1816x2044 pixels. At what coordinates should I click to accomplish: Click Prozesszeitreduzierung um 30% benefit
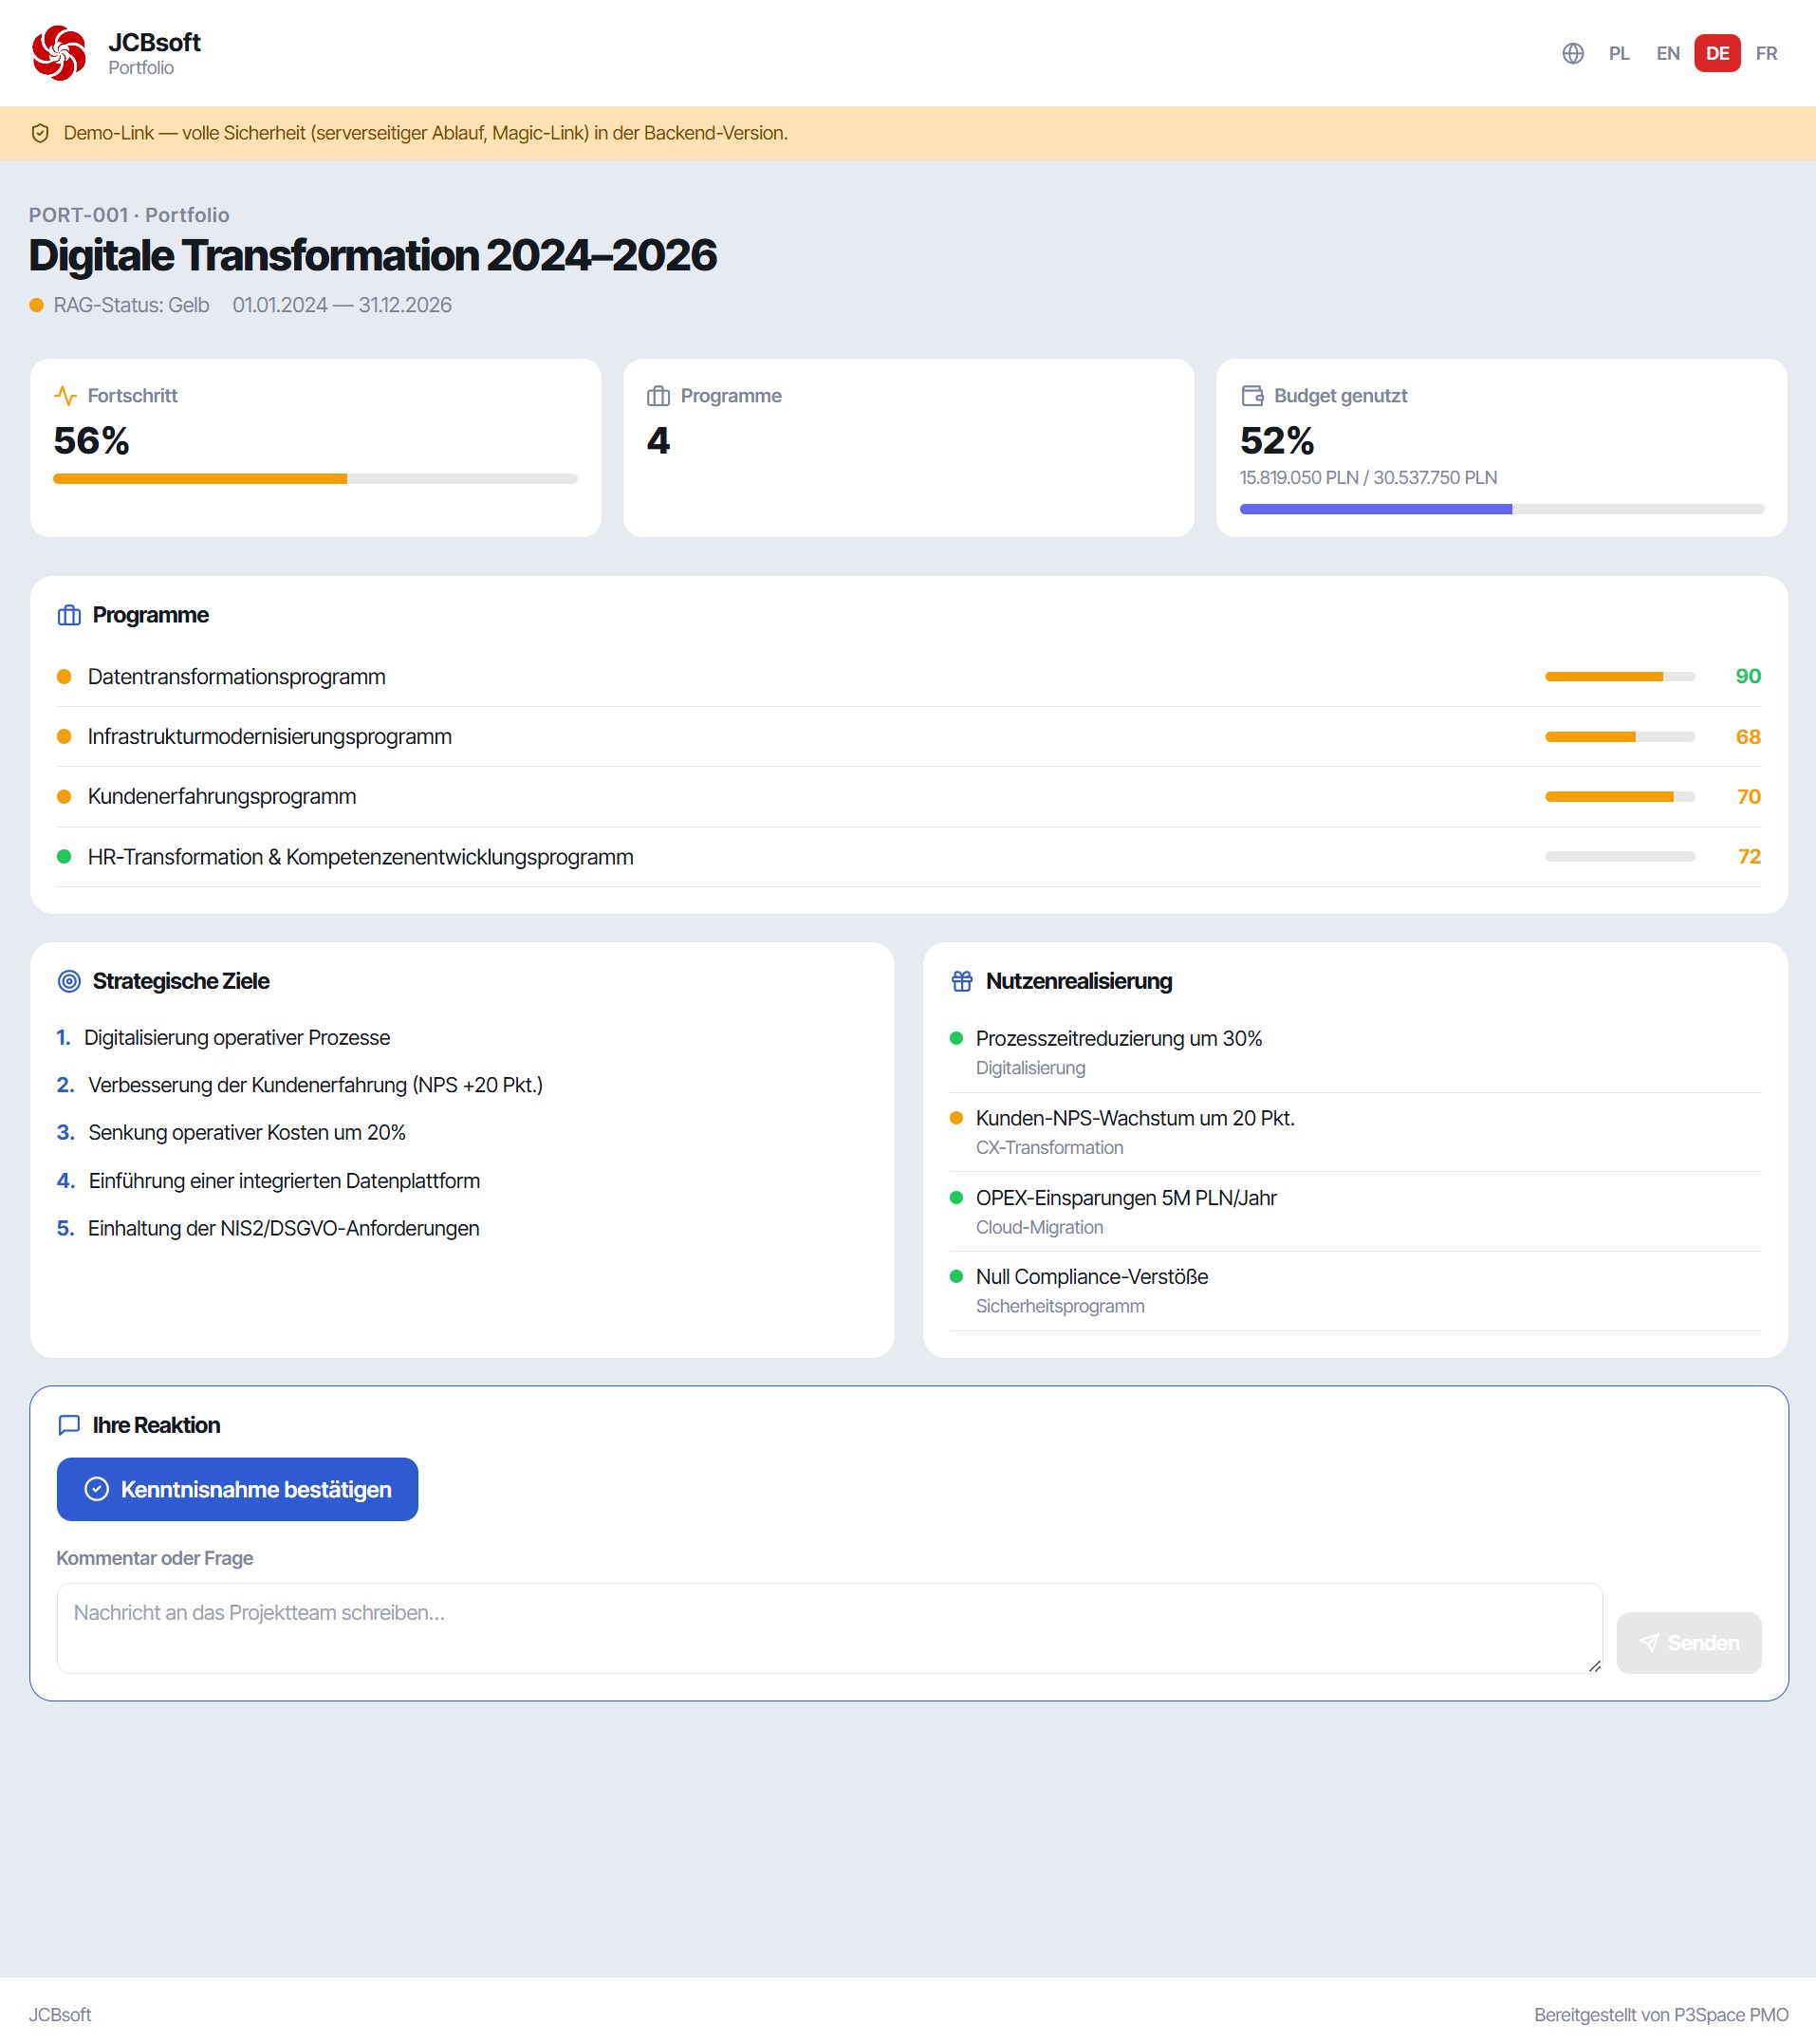pyautogui.click(x=1118, y=1039)
